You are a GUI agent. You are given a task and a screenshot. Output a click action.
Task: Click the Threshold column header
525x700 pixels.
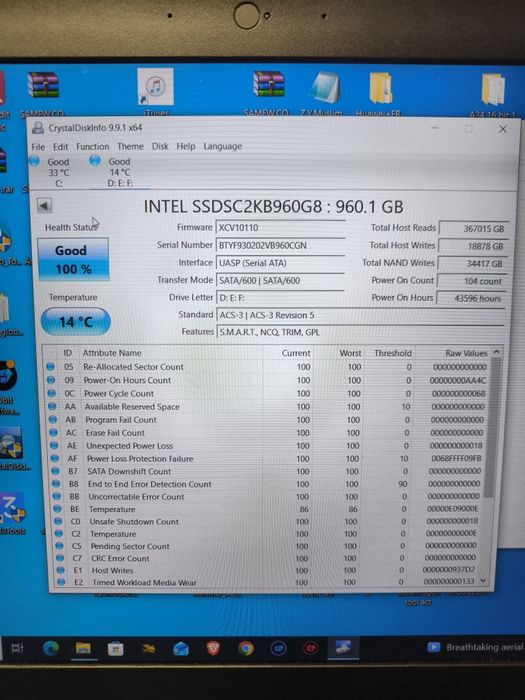coord(393,353)
